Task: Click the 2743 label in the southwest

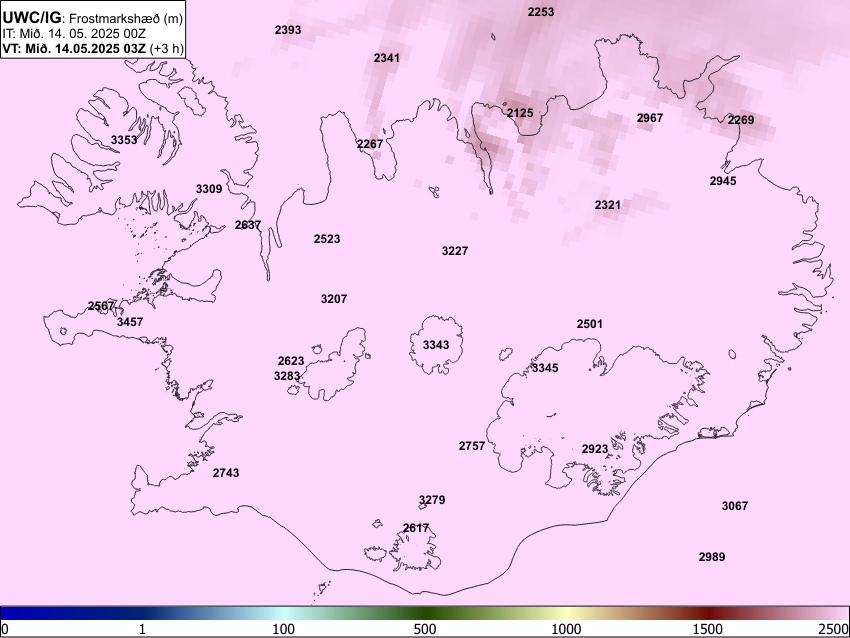Action: (x=226, y=473)
